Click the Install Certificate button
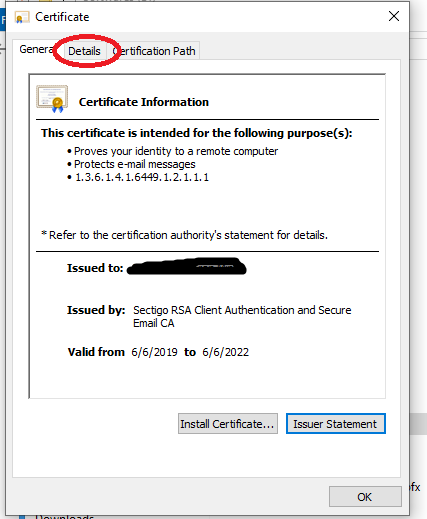The width and height of the screenshot is (427, 519). 228,424
